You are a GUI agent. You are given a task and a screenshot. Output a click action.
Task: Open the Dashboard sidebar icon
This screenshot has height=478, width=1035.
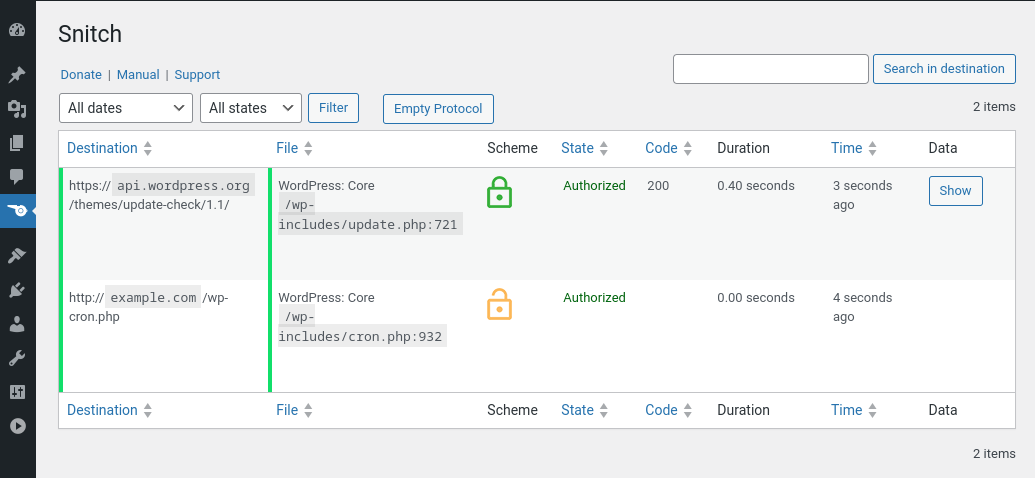(x=17, y=30)
